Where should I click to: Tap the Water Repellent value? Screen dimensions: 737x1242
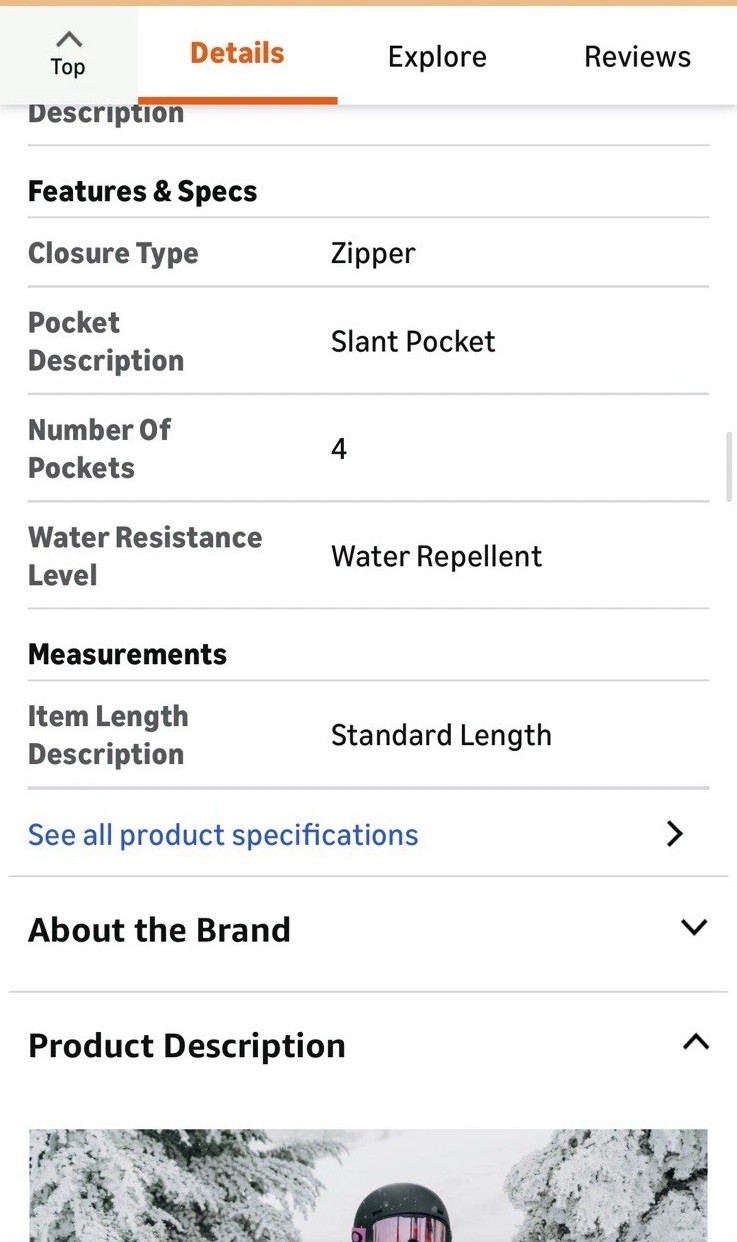tap(436, 557)
